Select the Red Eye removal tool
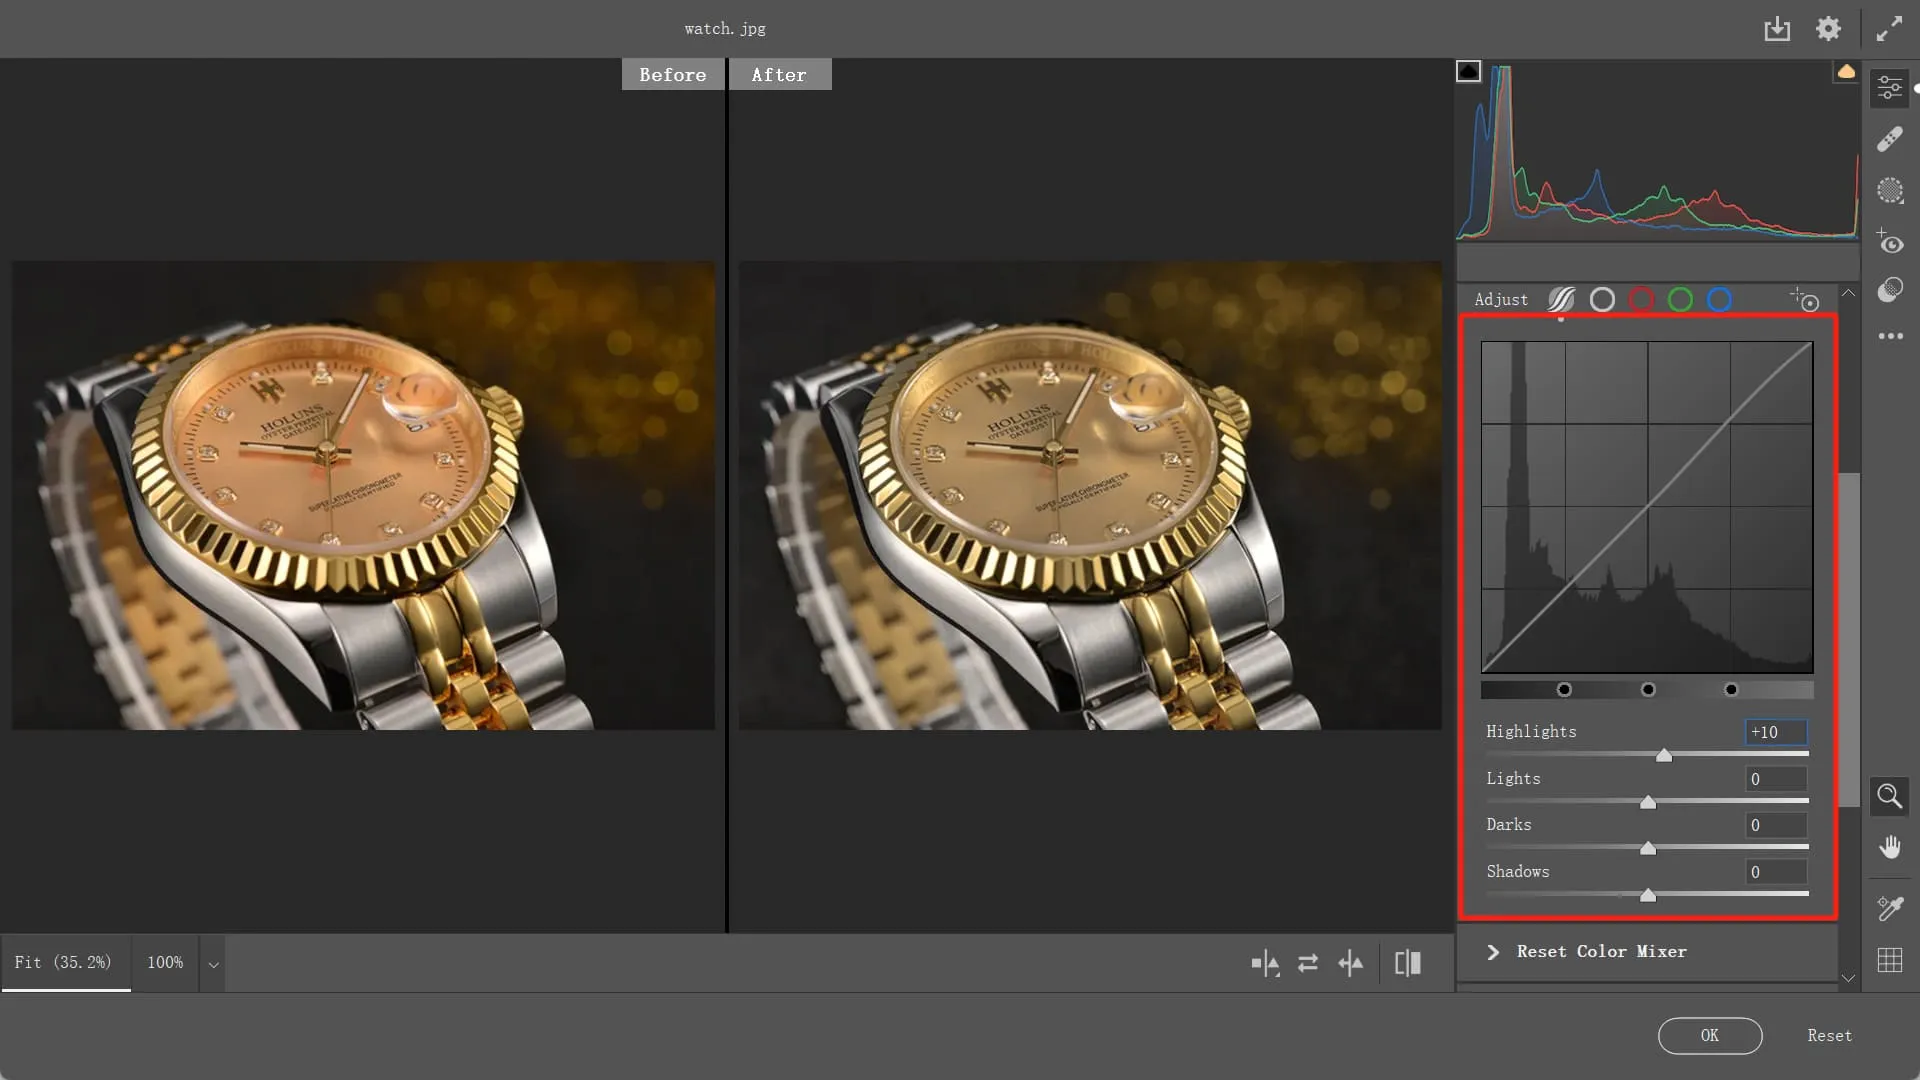 1889,243
